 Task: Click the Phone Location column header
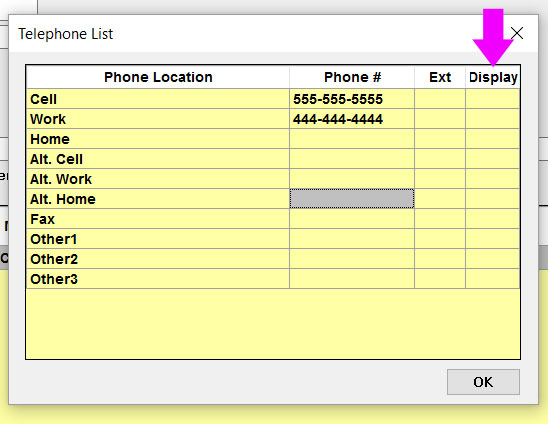tap(158, 77)
